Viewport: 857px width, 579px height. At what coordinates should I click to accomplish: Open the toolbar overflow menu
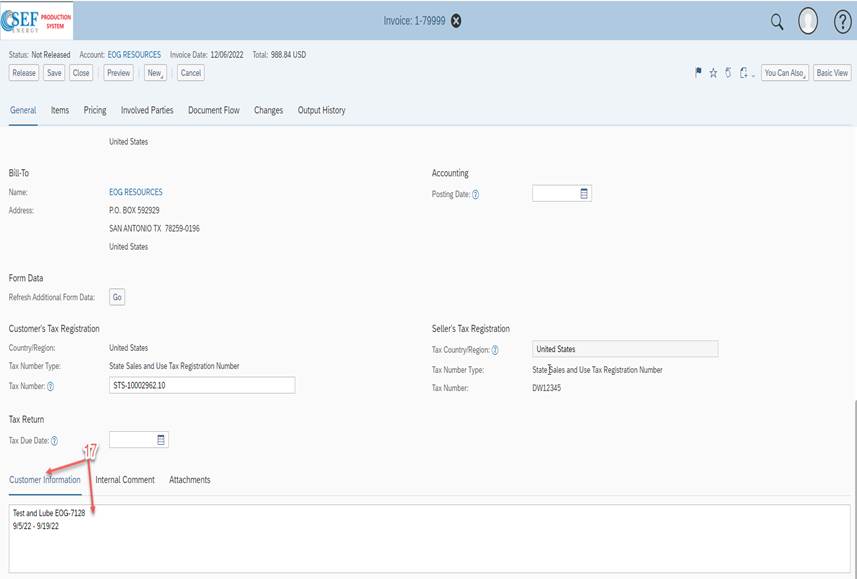[x=753, y=74]
